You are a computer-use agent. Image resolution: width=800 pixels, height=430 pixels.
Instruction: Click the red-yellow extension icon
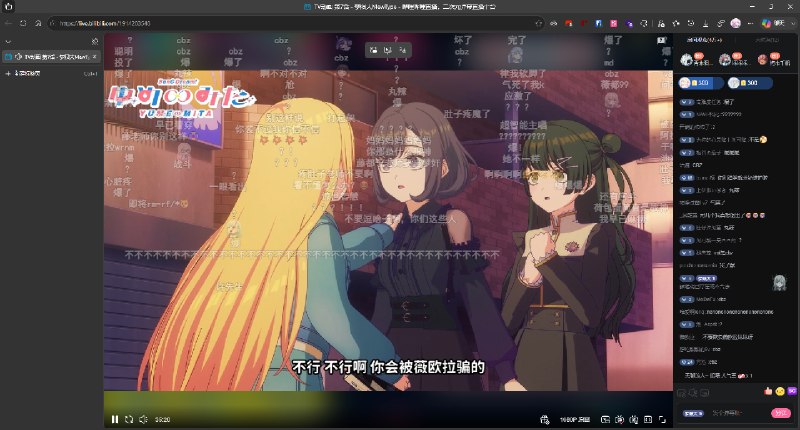point(568,23)
